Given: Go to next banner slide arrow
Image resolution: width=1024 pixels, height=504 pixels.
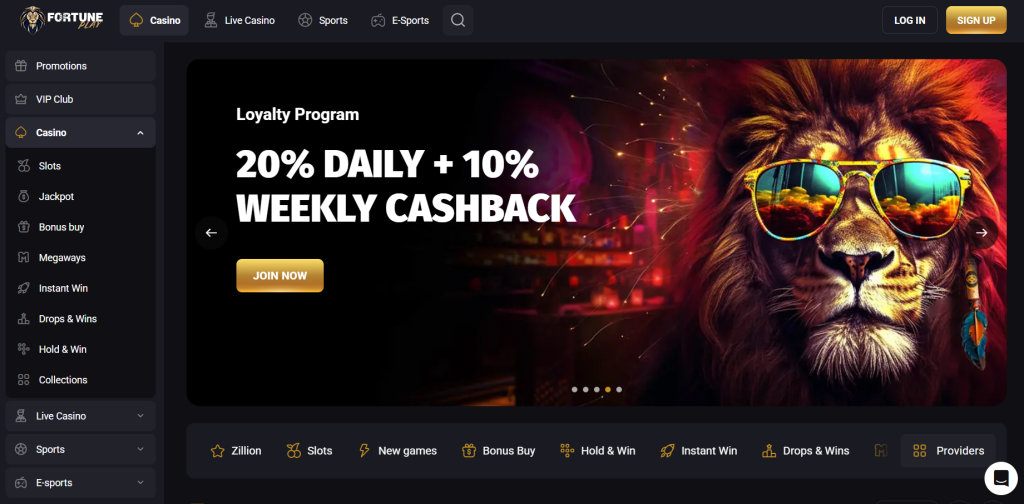Looking at the screenshot, I should tap(982, 233).
